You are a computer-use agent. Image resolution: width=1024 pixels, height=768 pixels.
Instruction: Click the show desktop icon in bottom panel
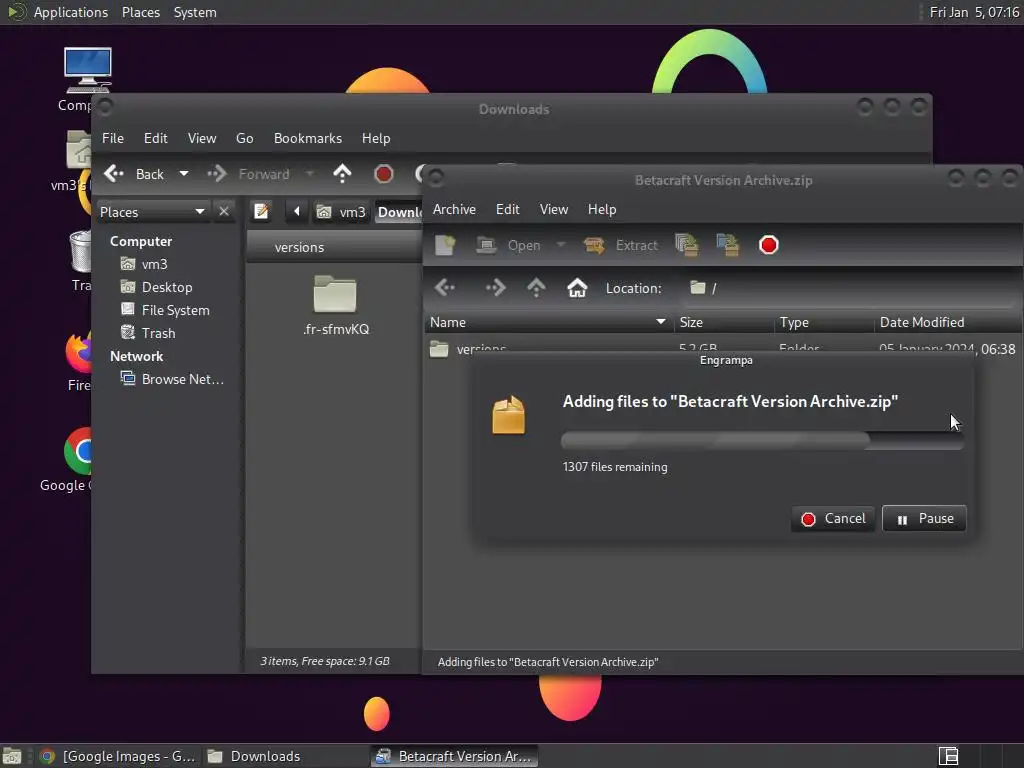coord(12,756)
